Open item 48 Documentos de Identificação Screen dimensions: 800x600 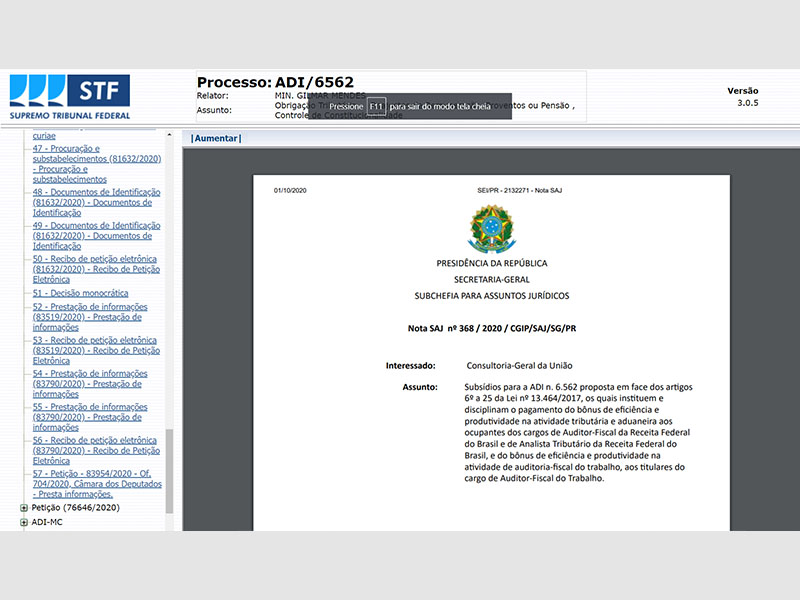[96, 203]
